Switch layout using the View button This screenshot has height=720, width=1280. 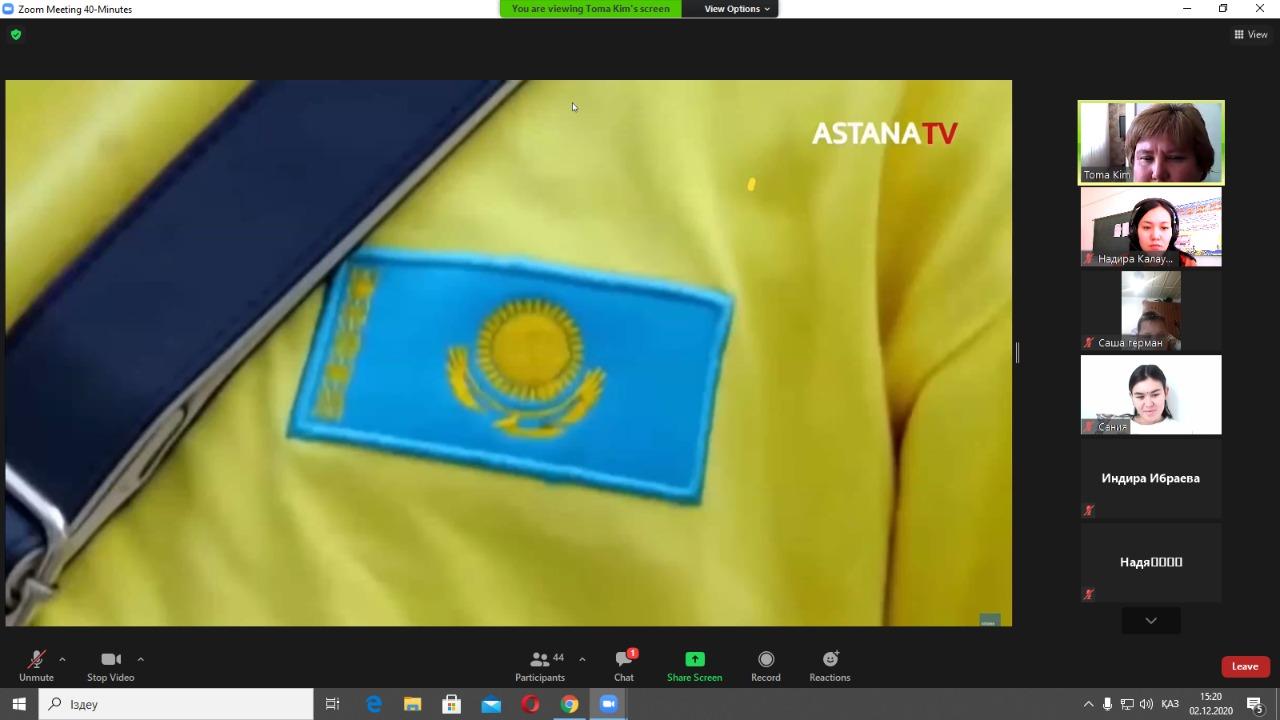point(1250,35)
